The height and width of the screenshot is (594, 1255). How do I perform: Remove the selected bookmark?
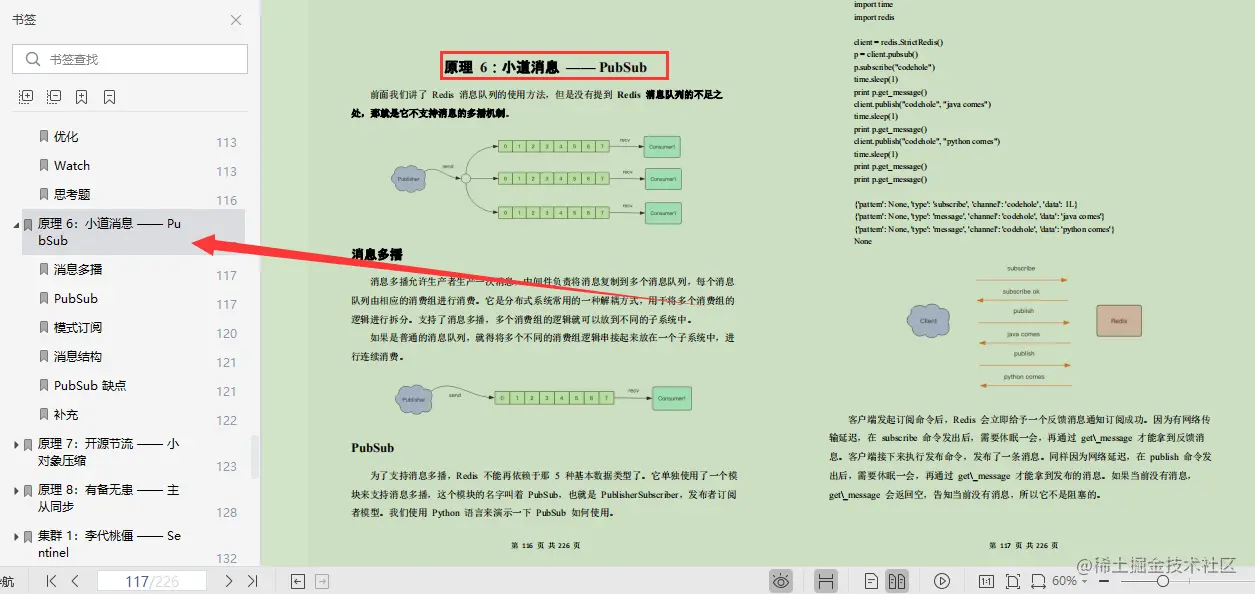click(109, 96)
